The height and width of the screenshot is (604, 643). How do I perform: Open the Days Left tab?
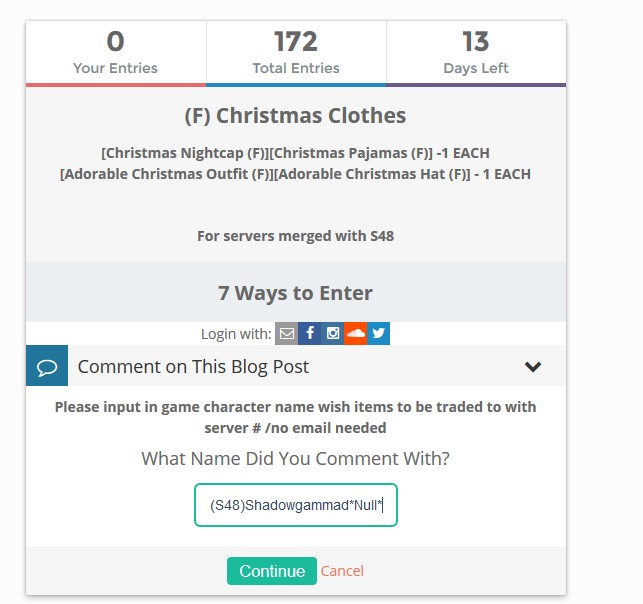click(x=475, y=53)
